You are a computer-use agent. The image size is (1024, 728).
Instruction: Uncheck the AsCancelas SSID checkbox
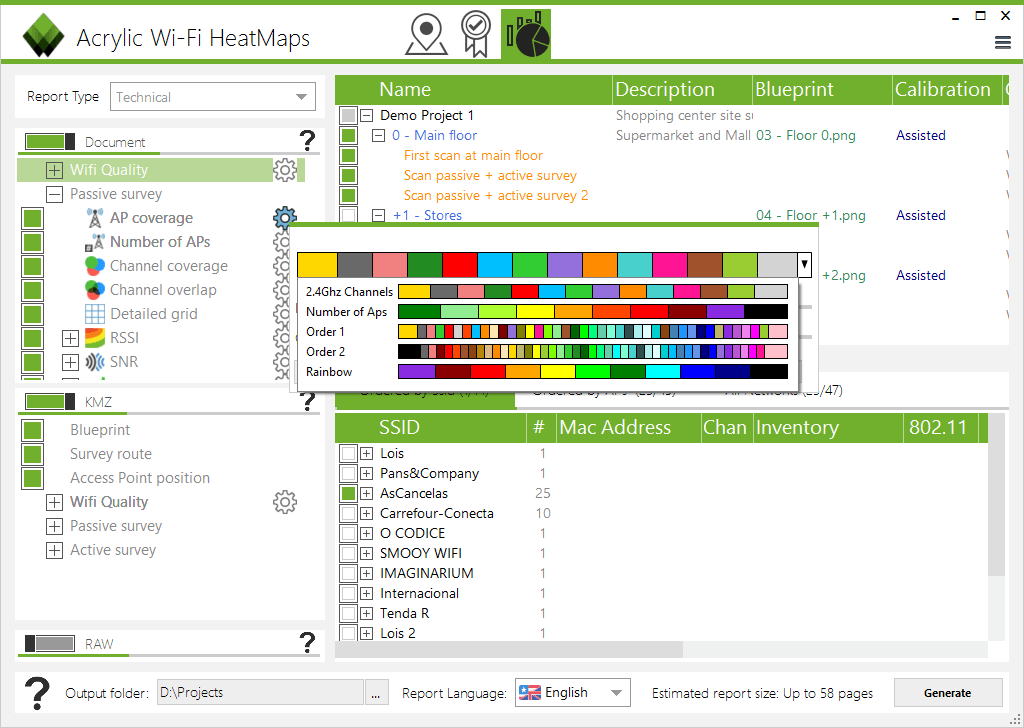(349, 493)
